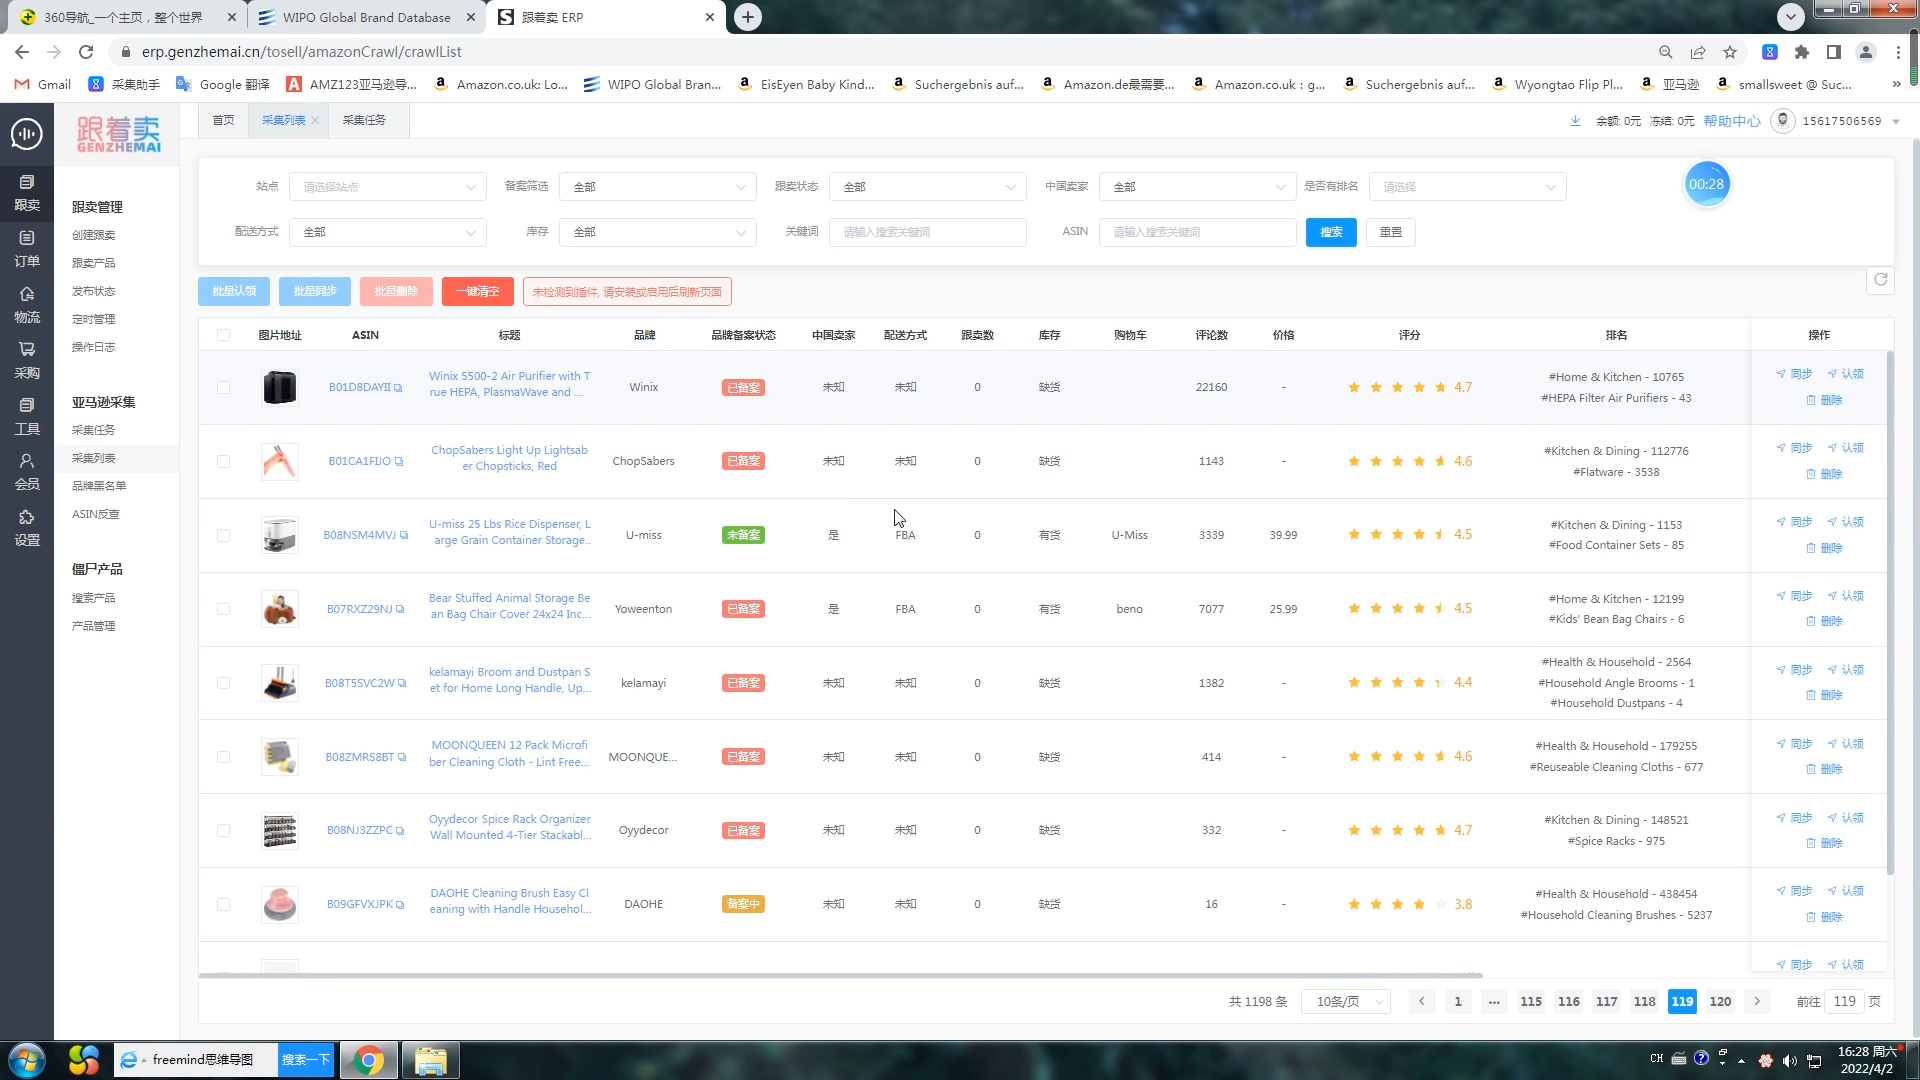
Task: Click the audio waveform icon in the top-left sidebar
Action: [27, 133]
